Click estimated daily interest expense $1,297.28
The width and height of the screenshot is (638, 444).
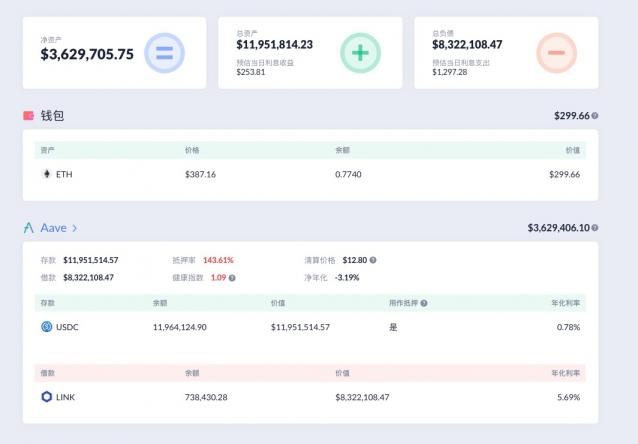(450, 72)
